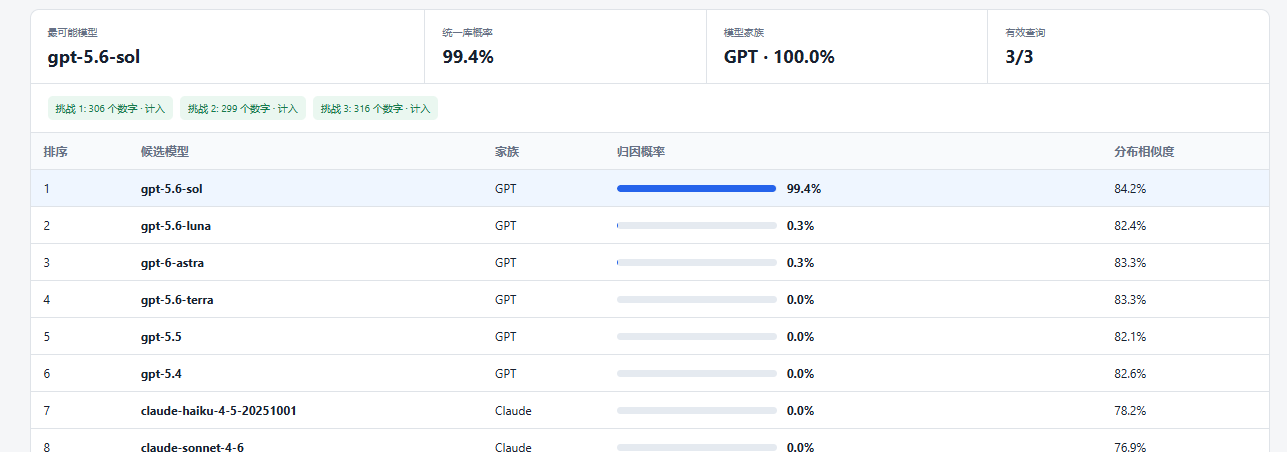
Task: Click the 家族 column header
Action: [x=507, y=152]
